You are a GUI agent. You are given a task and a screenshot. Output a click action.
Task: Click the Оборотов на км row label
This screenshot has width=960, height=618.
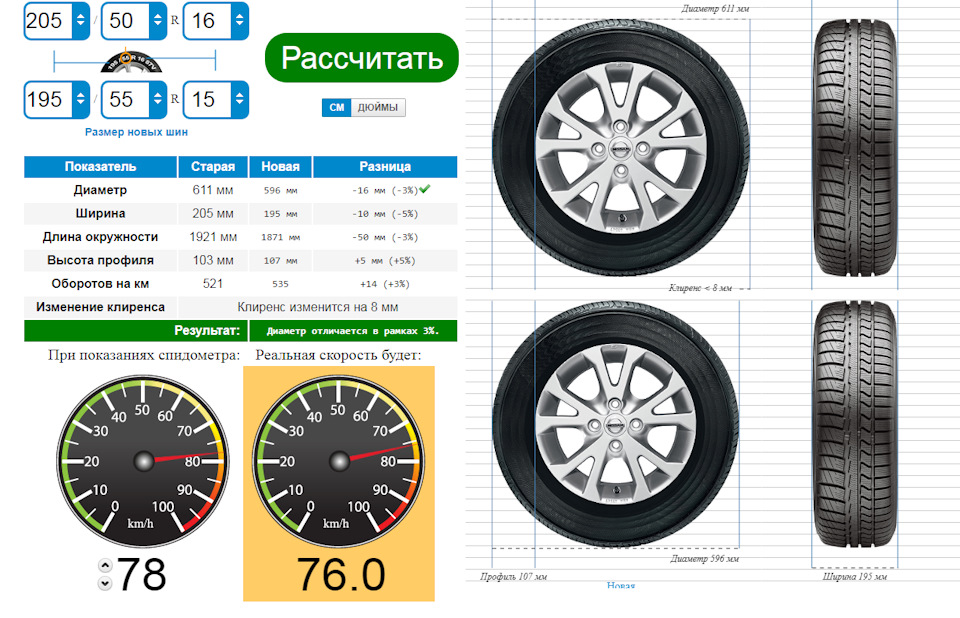point(100,284)
